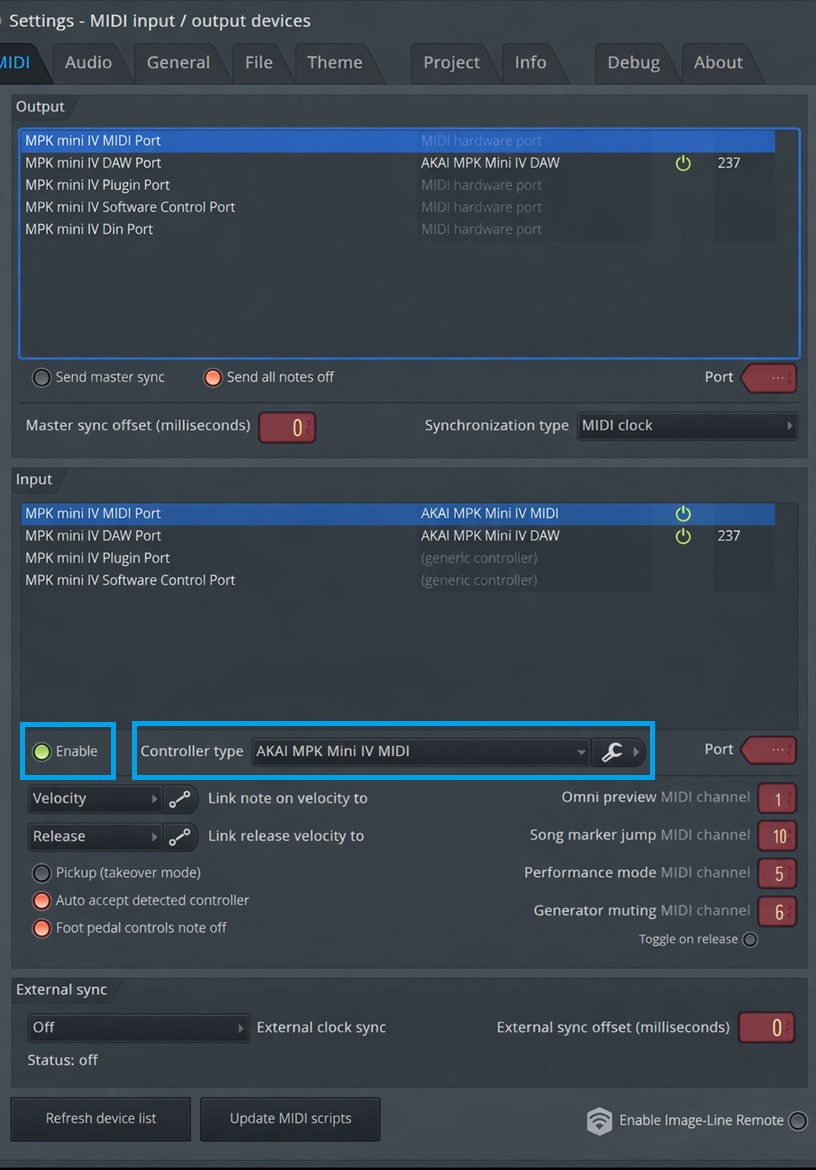Toggle power icon on Input MPK DAW Port
This screenshot has height=1170, width=816.
tap(683, 536)
